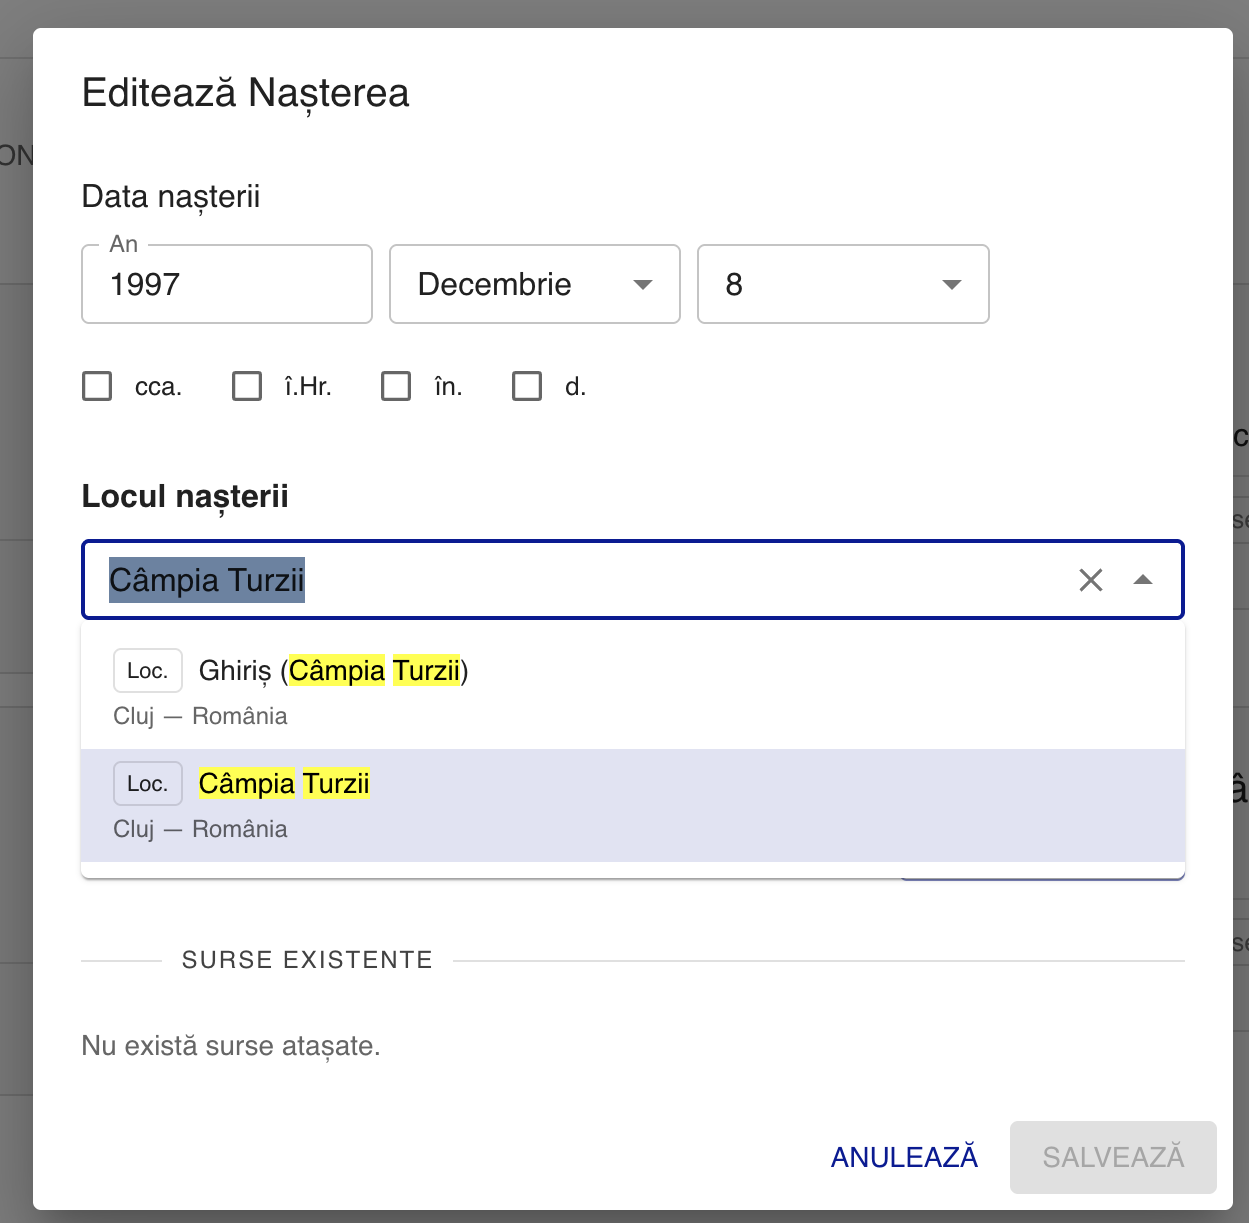Open the day dropdown arrow next to 8

click(x=950, y=285)
